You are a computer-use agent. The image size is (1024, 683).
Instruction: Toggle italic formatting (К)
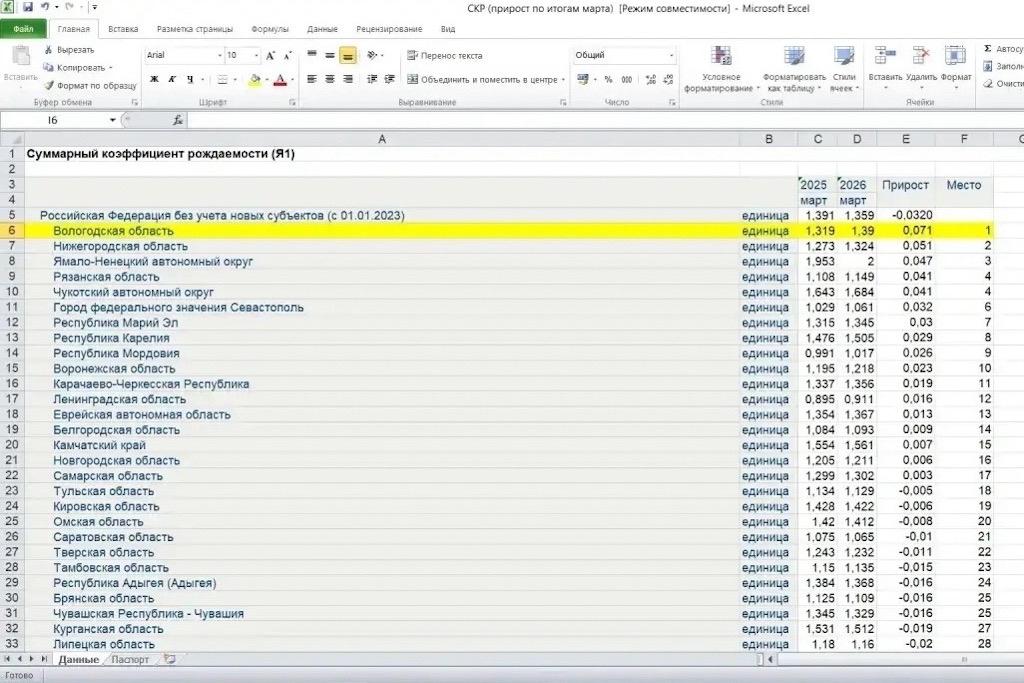pyautogui.click(x=172, y=79)
